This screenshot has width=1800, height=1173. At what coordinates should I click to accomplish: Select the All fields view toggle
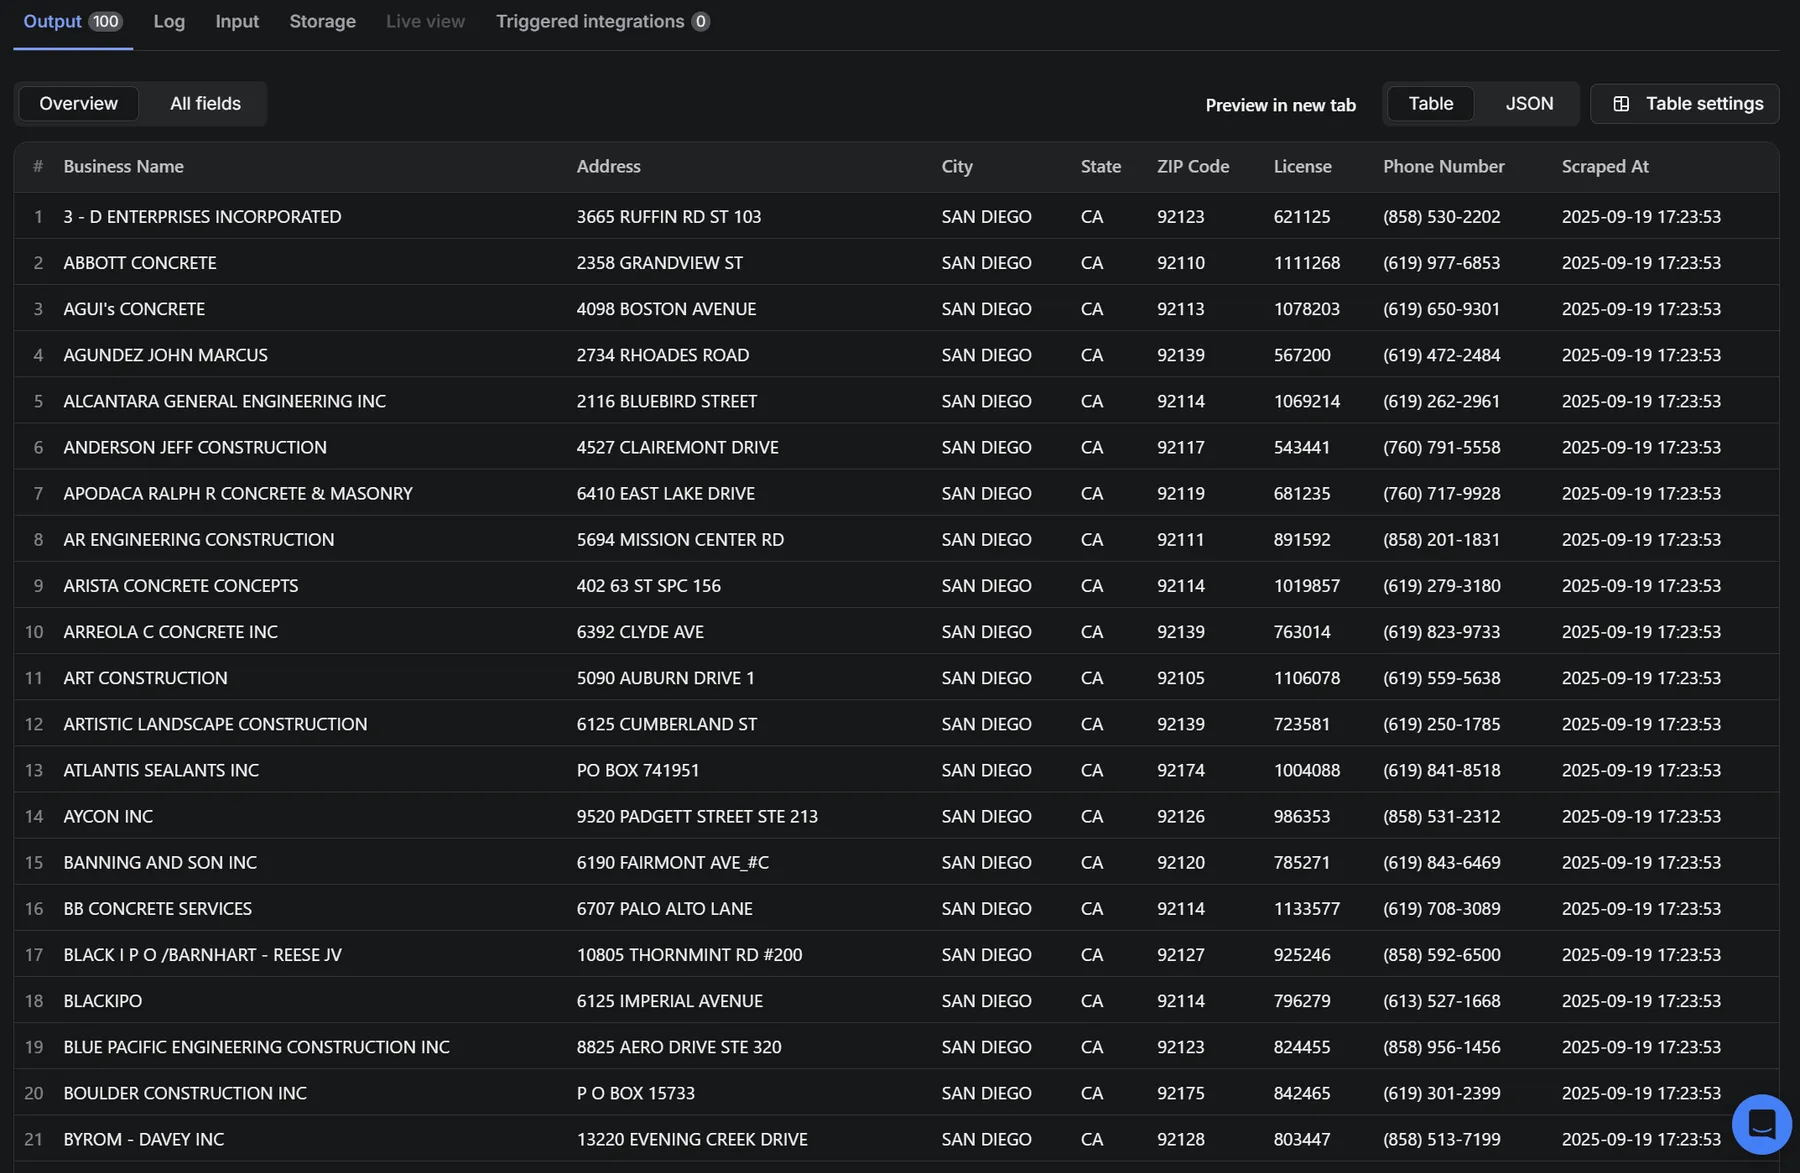pos(205,104)
